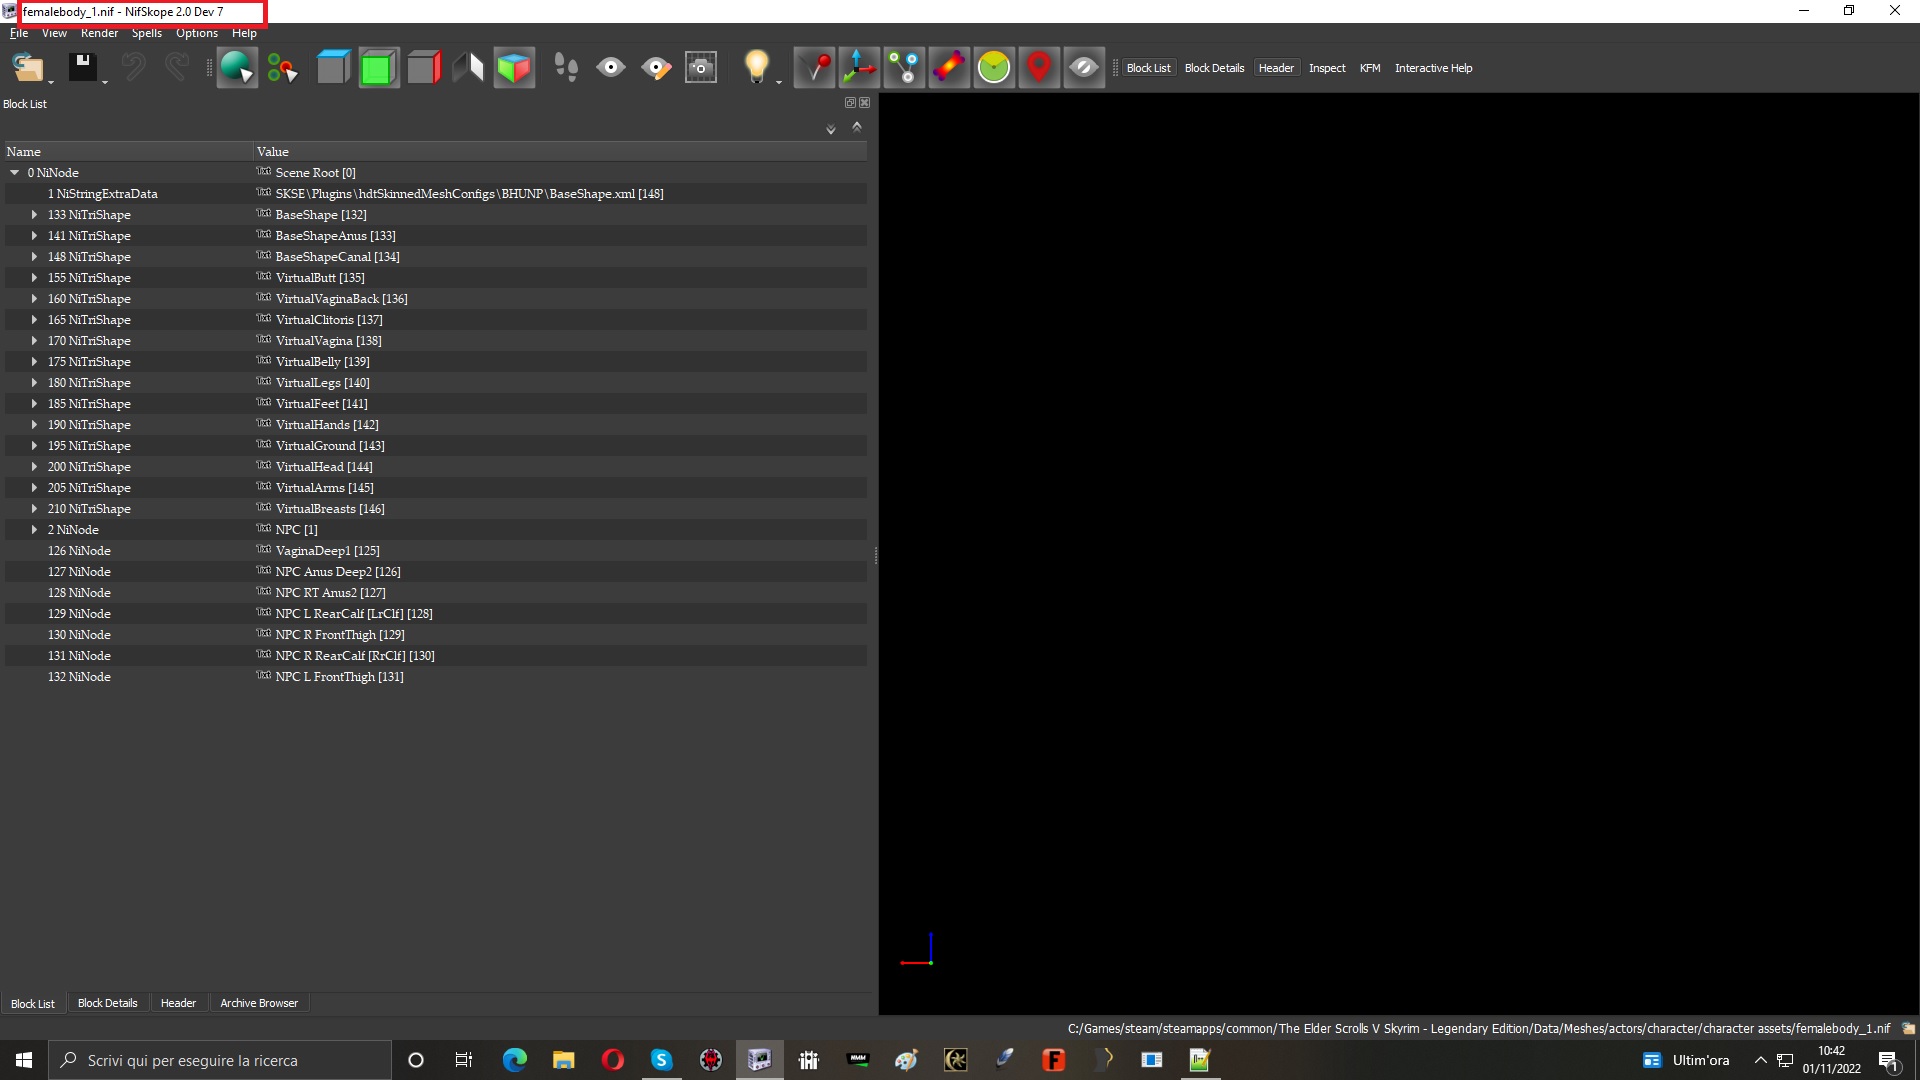Click the Redo arrow icon

[177, 68]
